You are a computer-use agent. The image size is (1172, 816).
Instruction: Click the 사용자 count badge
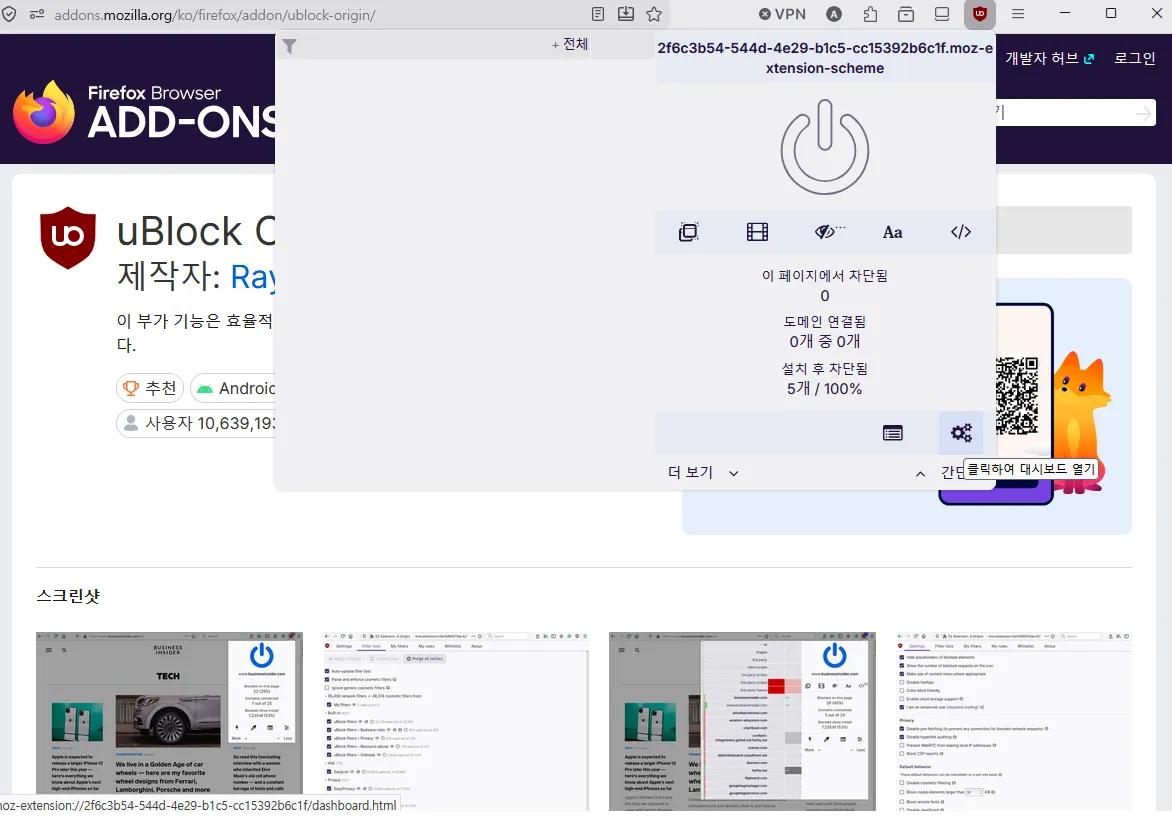click(x=197, y=423)
